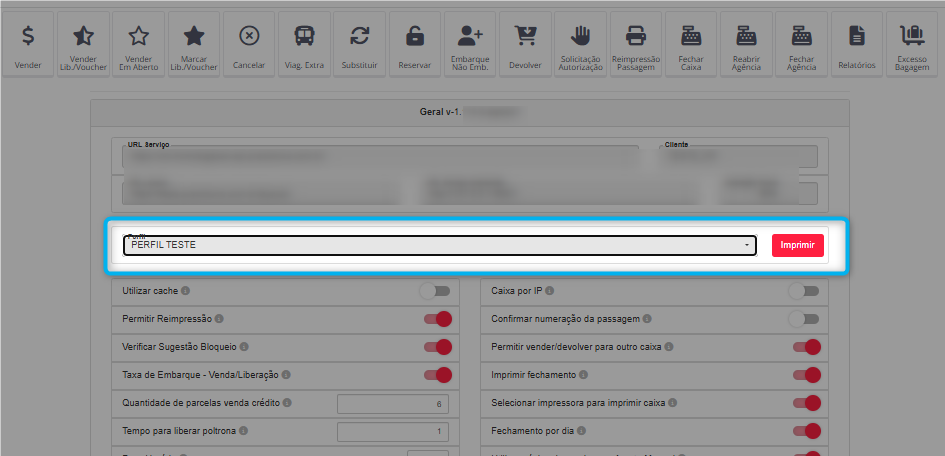Open Devolver shopping cart icon

pos(525,36)
